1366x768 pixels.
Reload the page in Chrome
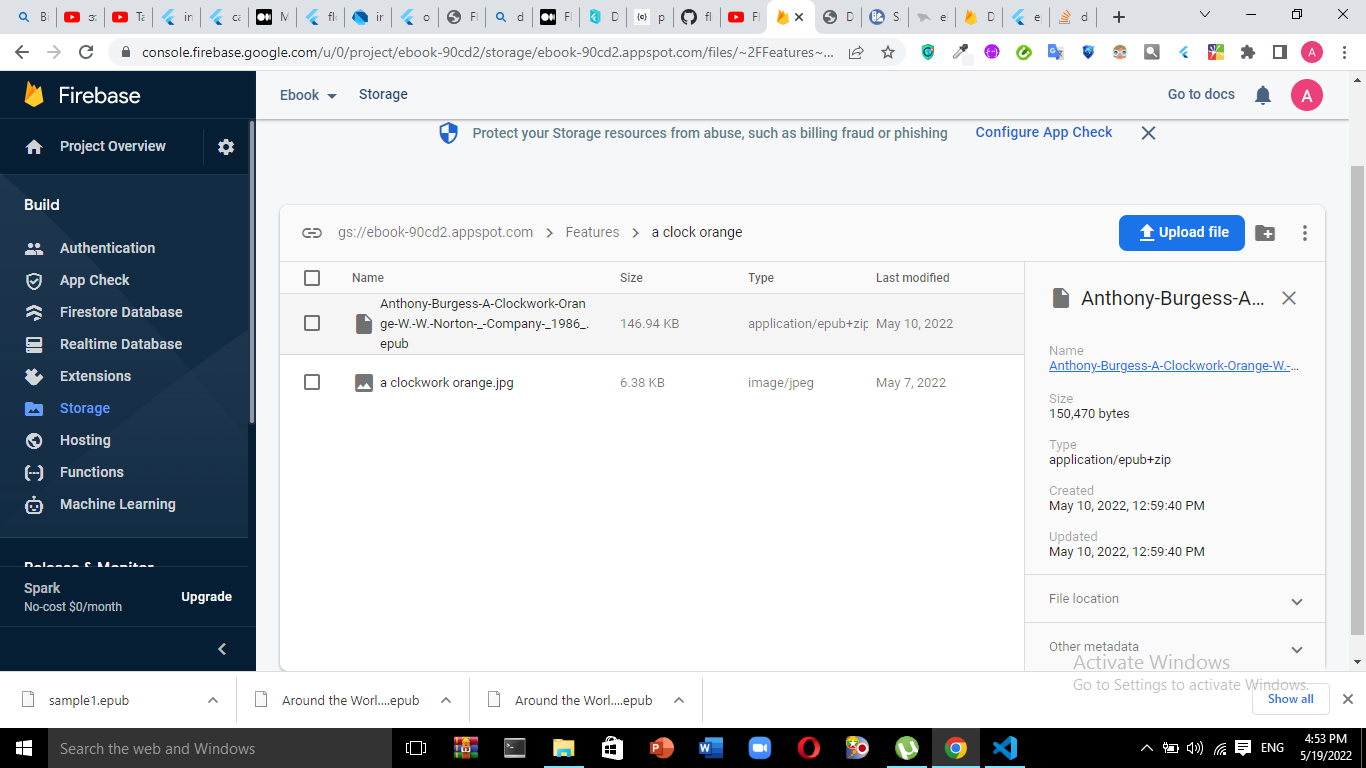(x=86, y=52)
